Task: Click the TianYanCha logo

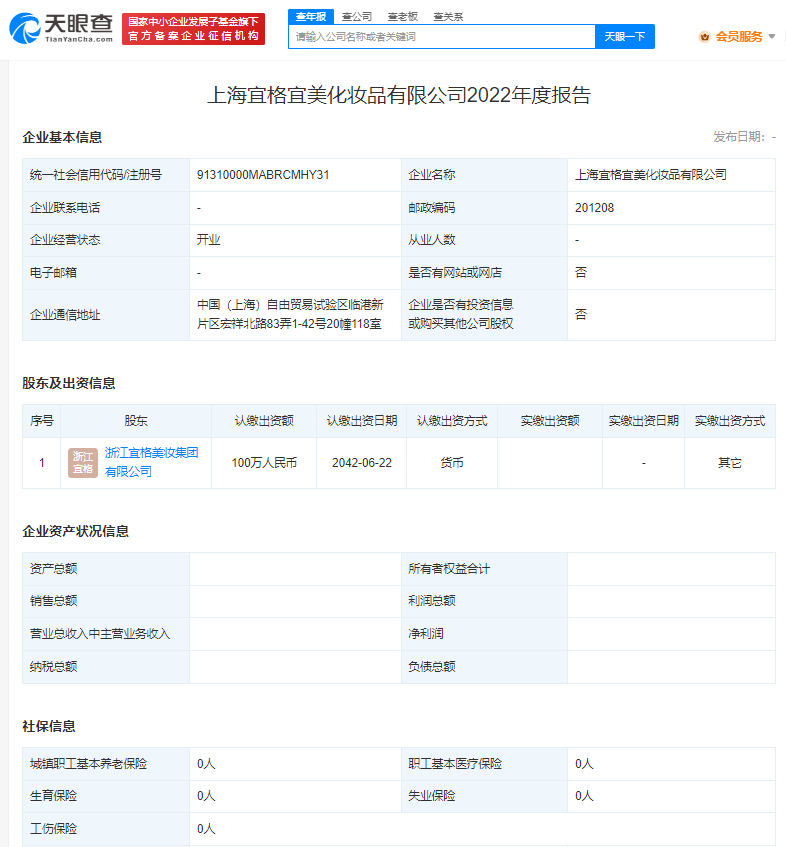Action: tap(60, 28)
